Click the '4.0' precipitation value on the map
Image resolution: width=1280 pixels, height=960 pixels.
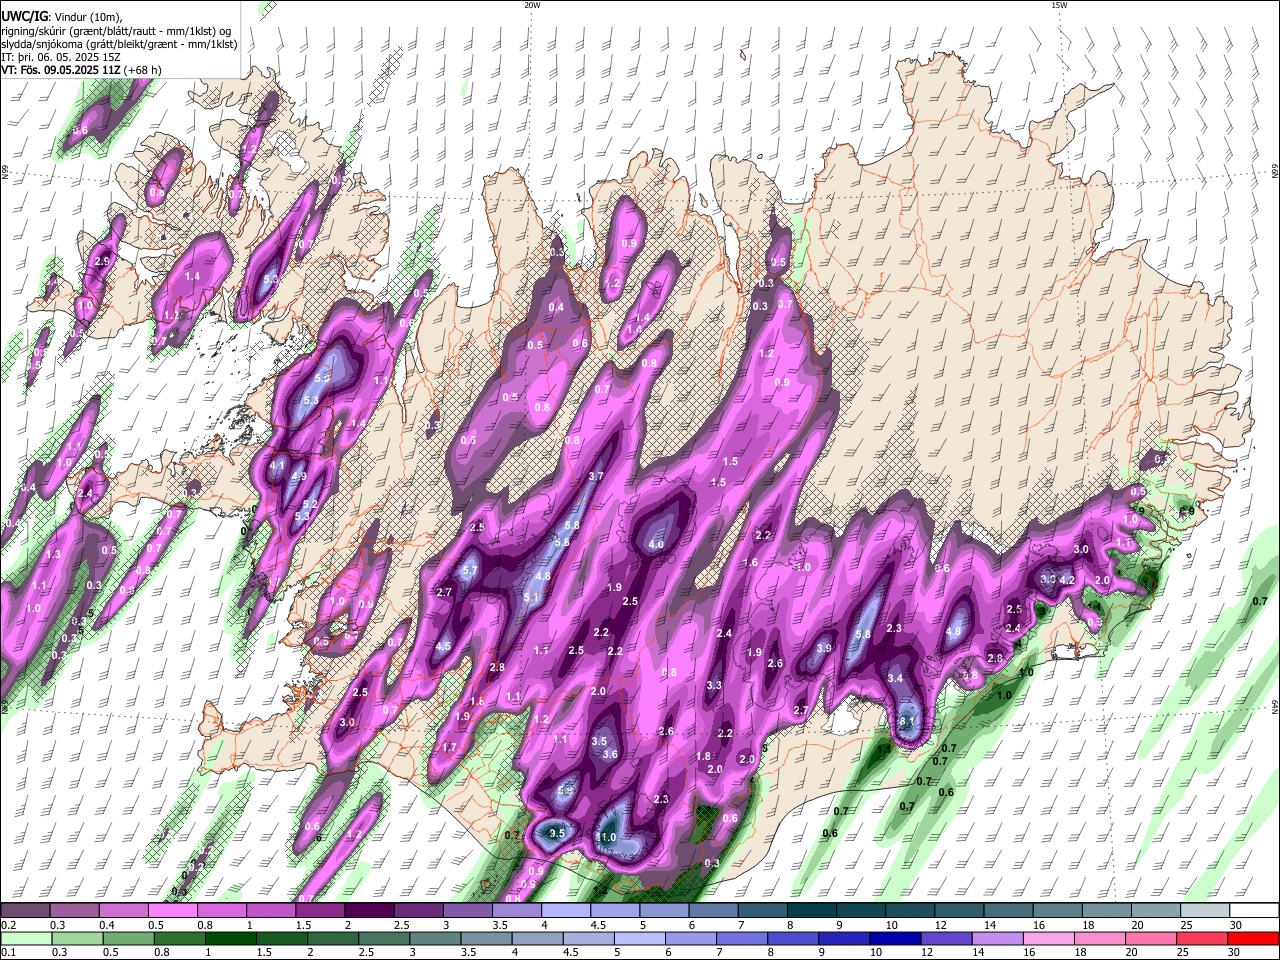[x=656, y=545]
